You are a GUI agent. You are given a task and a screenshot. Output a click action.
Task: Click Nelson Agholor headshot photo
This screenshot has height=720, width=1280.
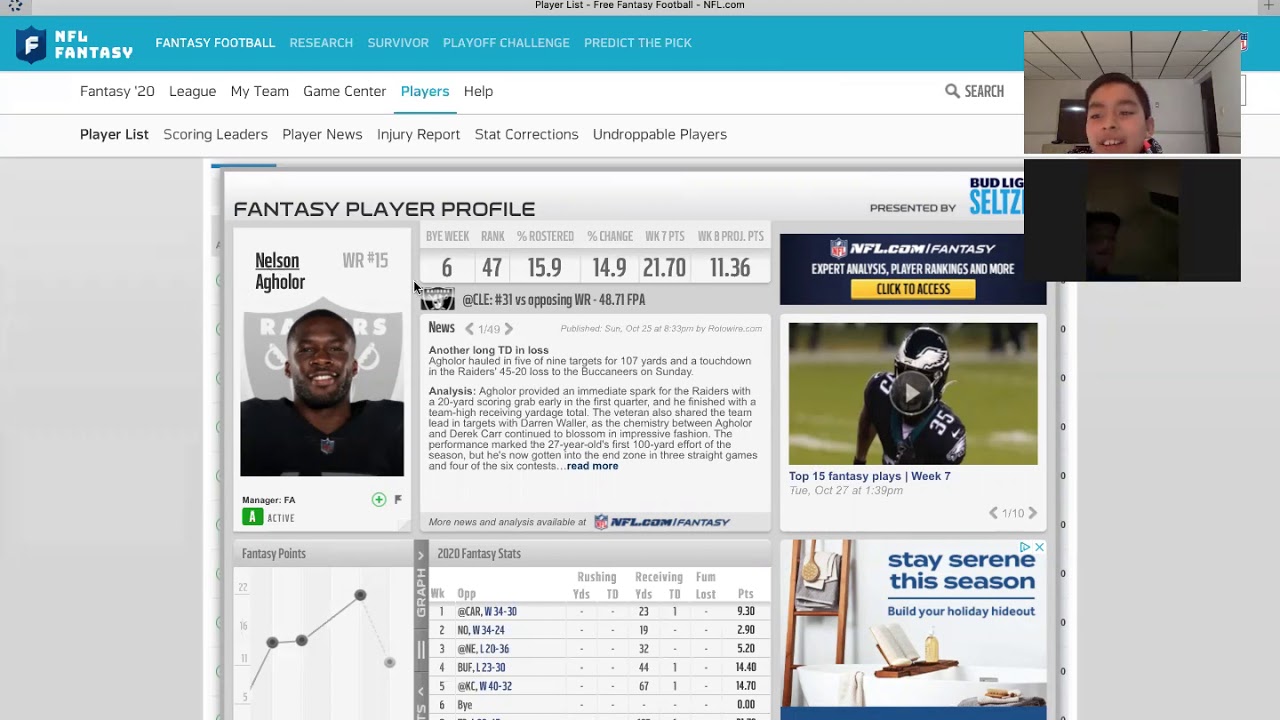(322, 392)
